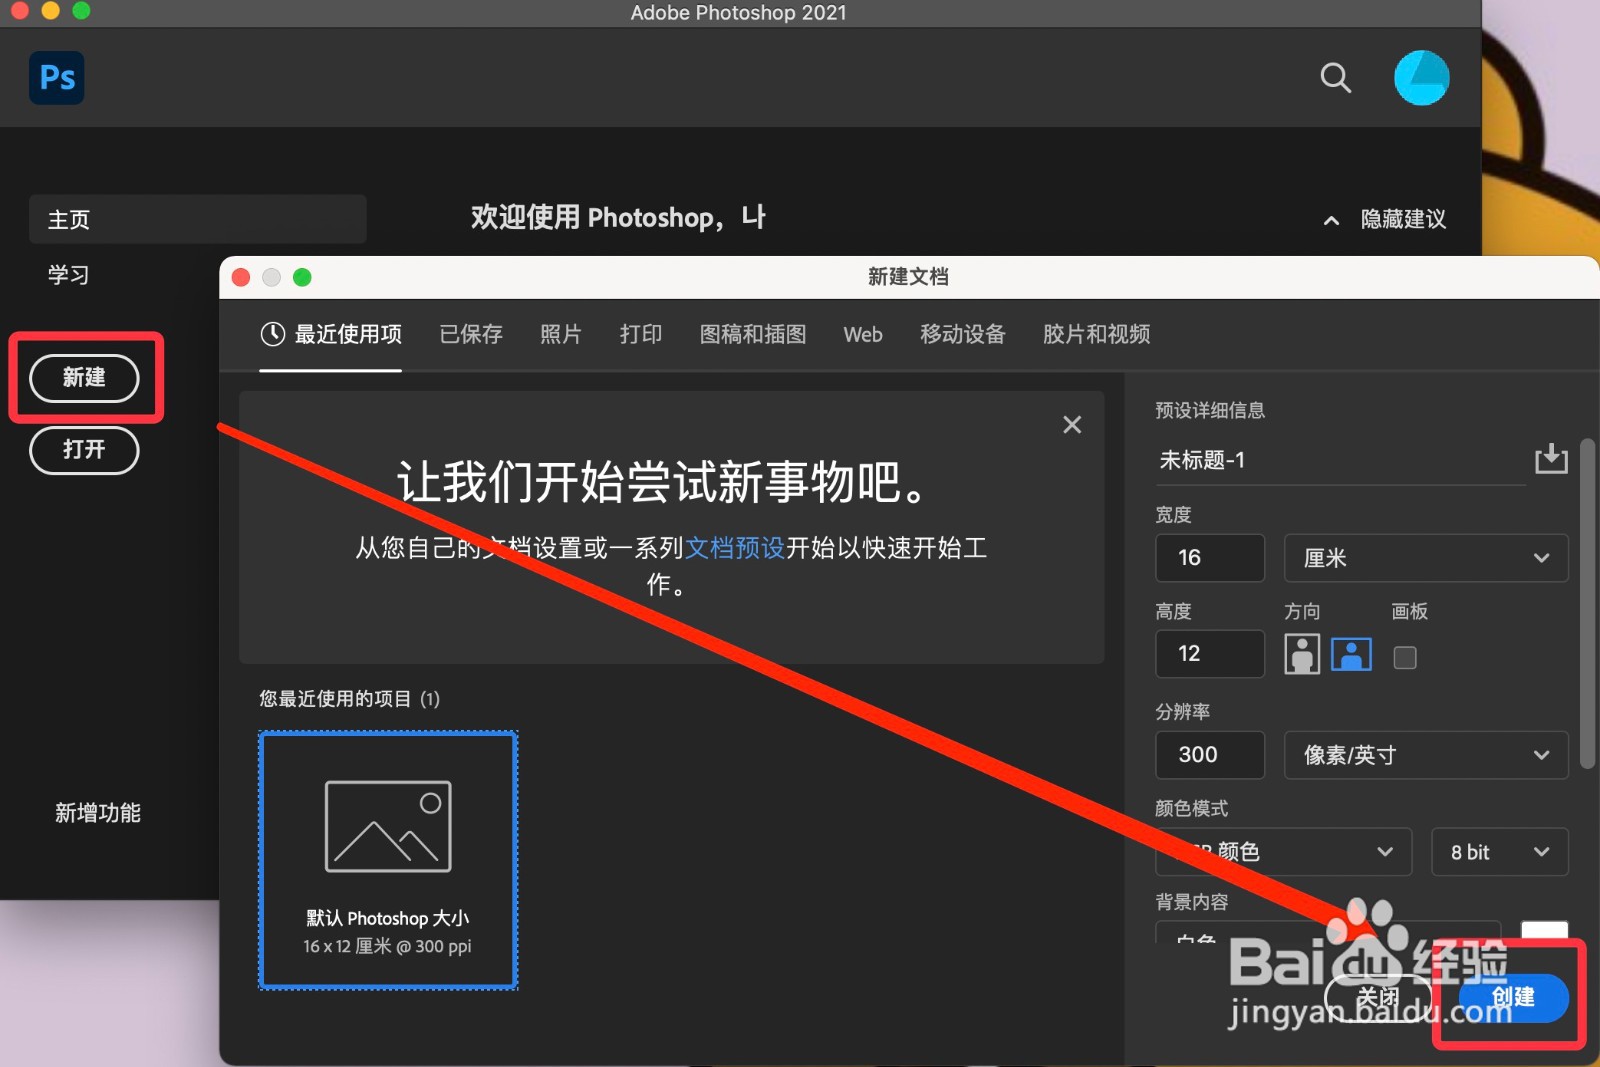Select the 默认 Photoshop 大小 preset thumbnail
Viewport: 1600px width, 1067px height.
coord(388,860)
